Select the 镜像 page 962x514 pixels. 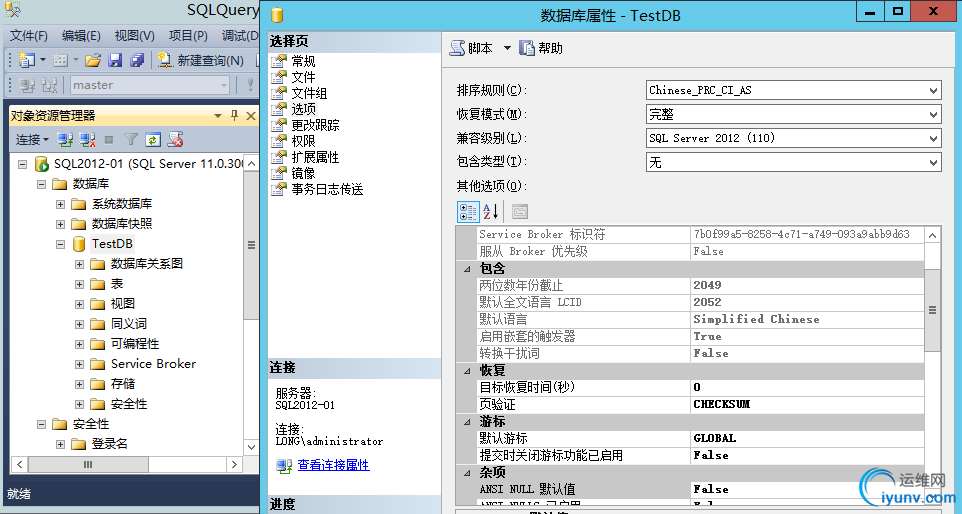click(x=303, y=173)
